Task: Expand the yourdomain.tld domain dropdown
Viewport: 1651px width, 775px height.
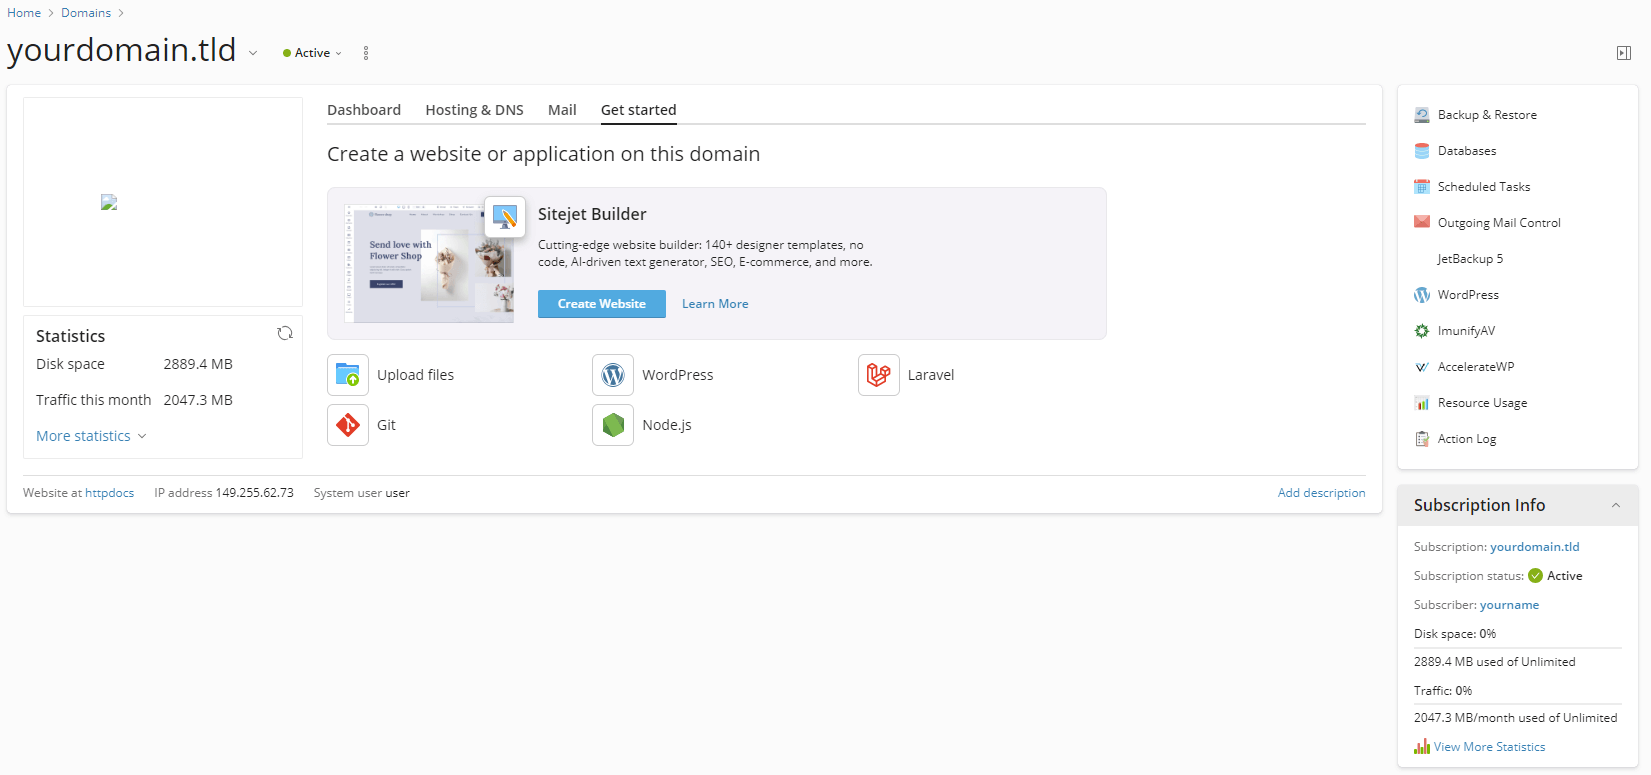Action: point(253,53)
